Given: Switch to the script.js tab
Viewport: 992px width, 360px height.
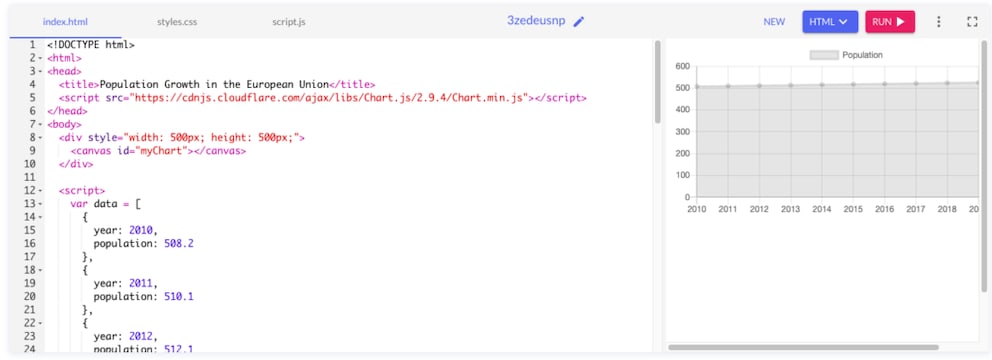Looking at the screenshot, I should (288, 22).
